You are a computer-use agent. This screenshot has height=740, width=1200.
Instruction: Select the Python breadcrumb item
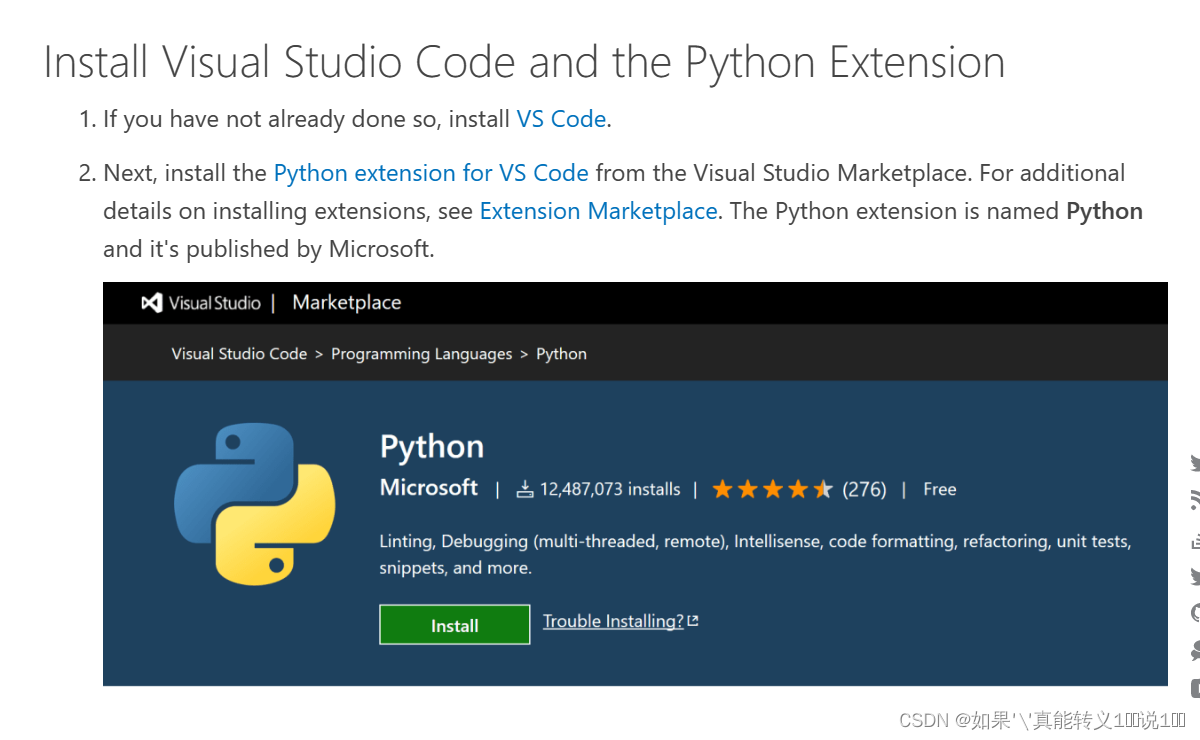[561, 354]
